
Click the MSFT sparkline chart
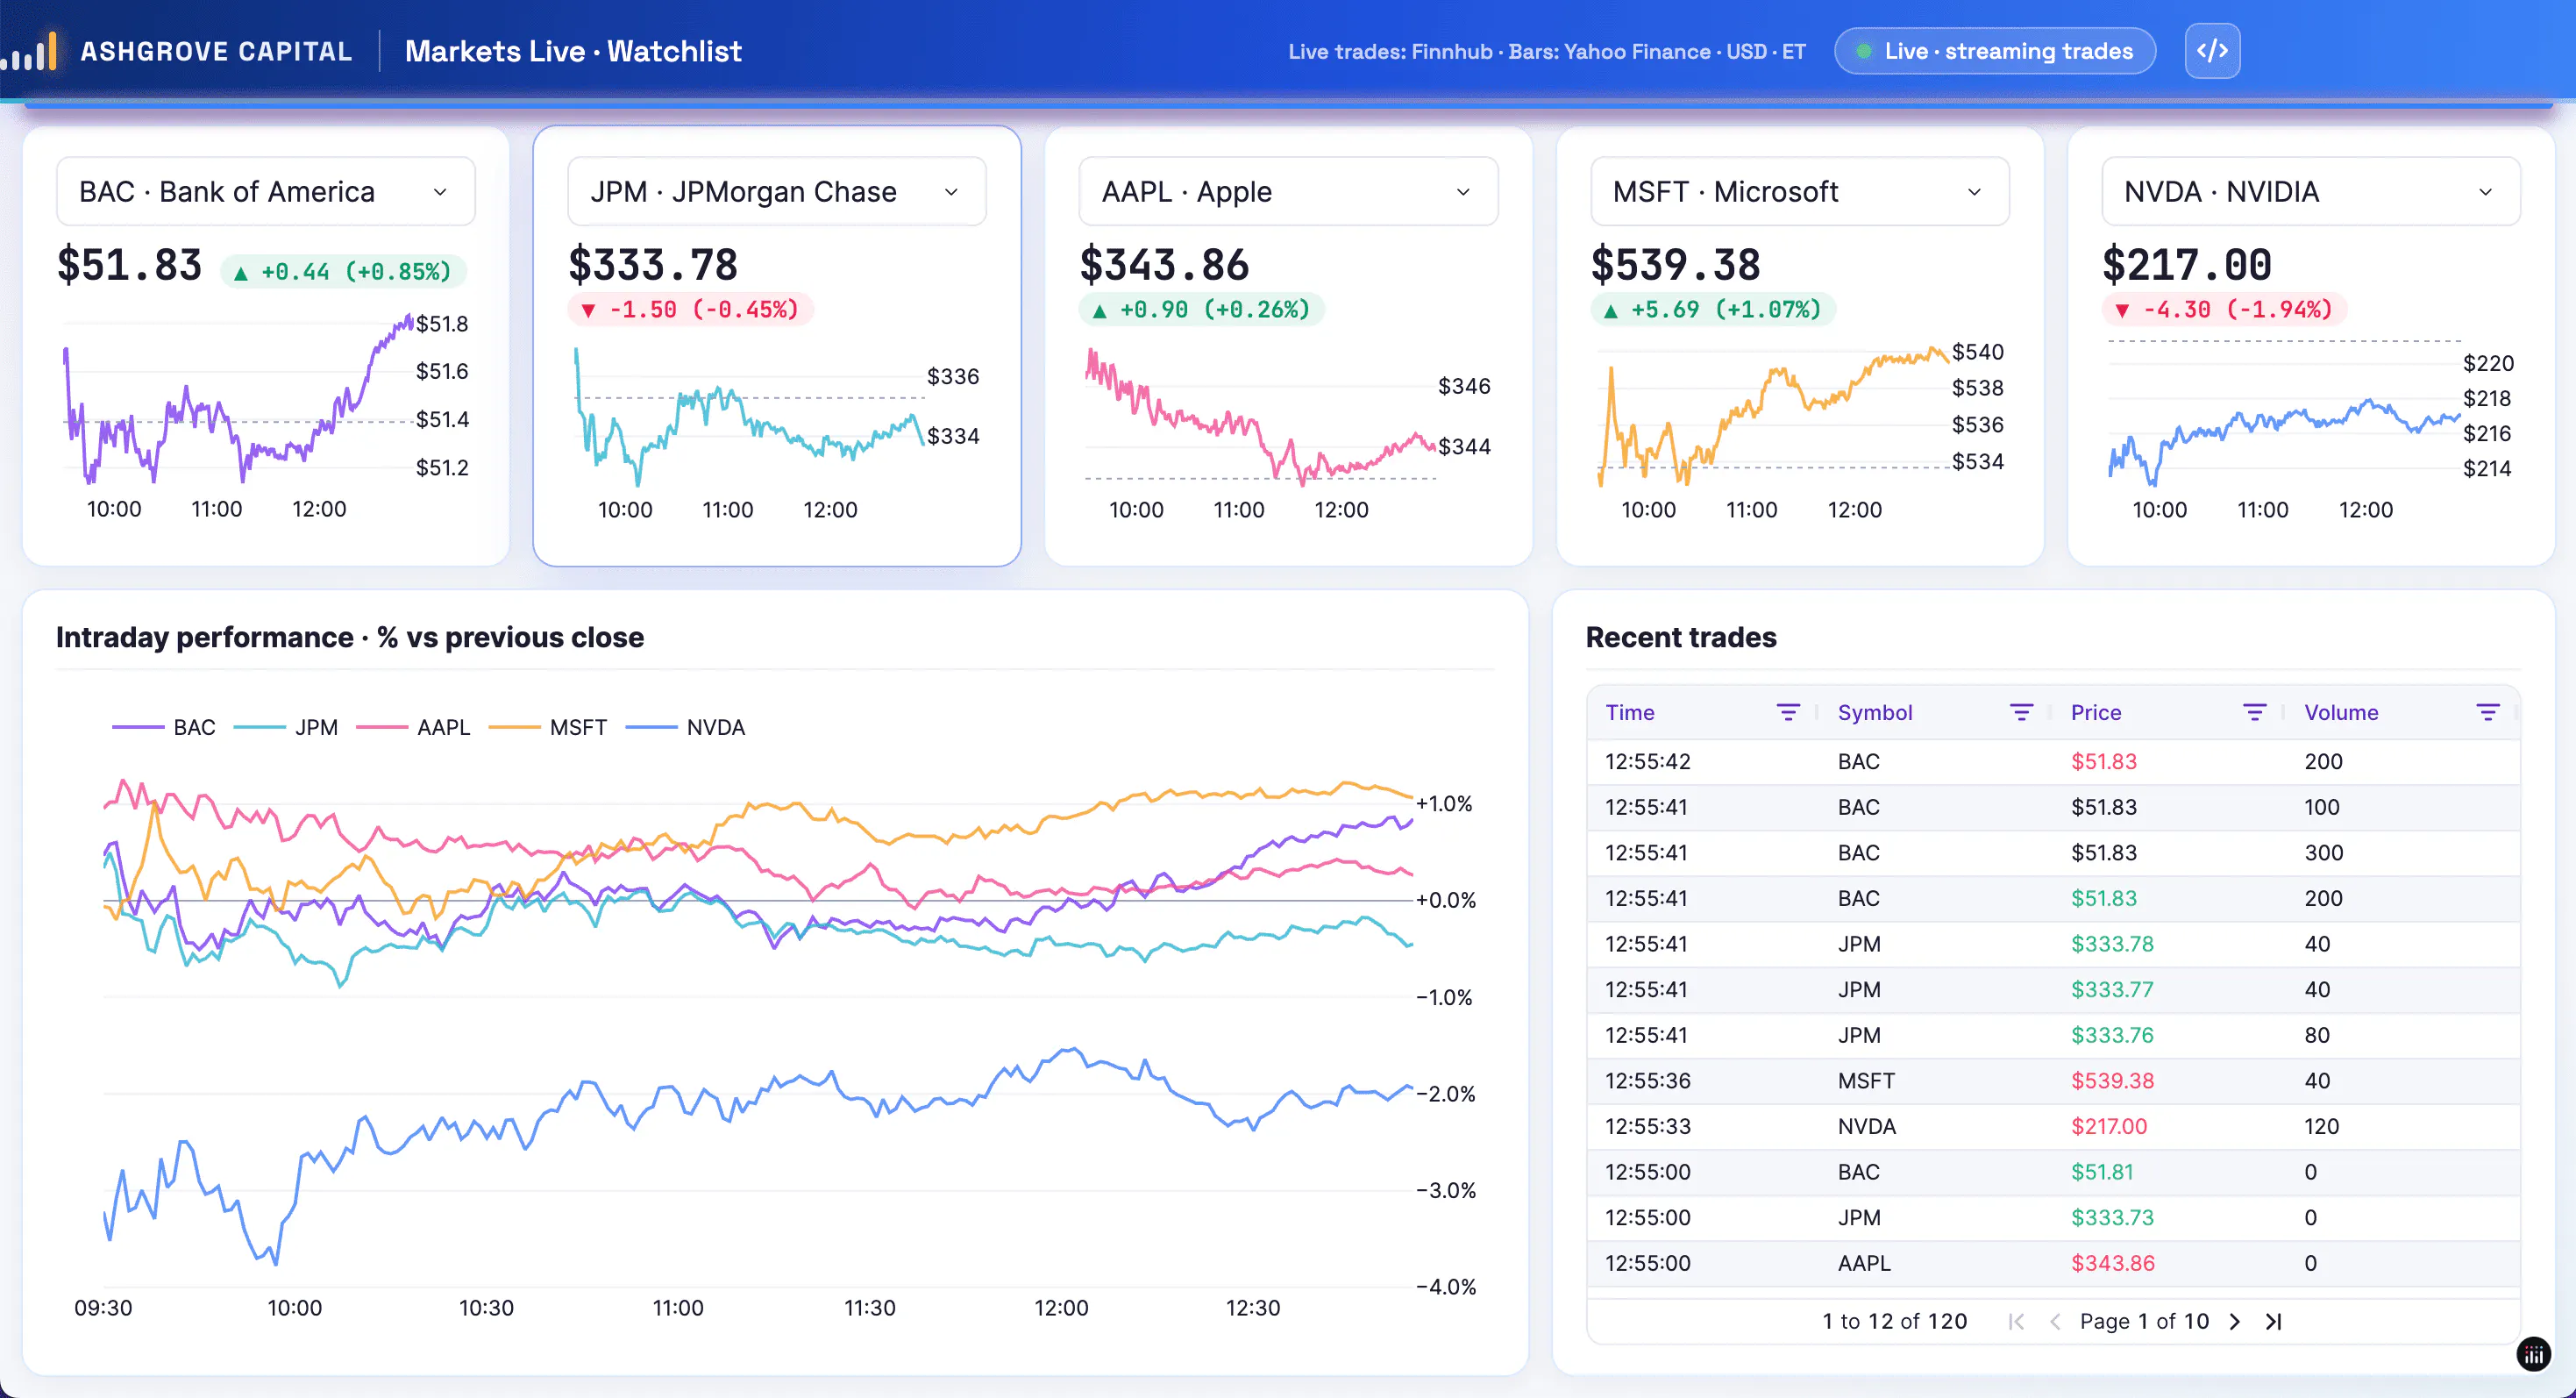tap(1775, 415)
